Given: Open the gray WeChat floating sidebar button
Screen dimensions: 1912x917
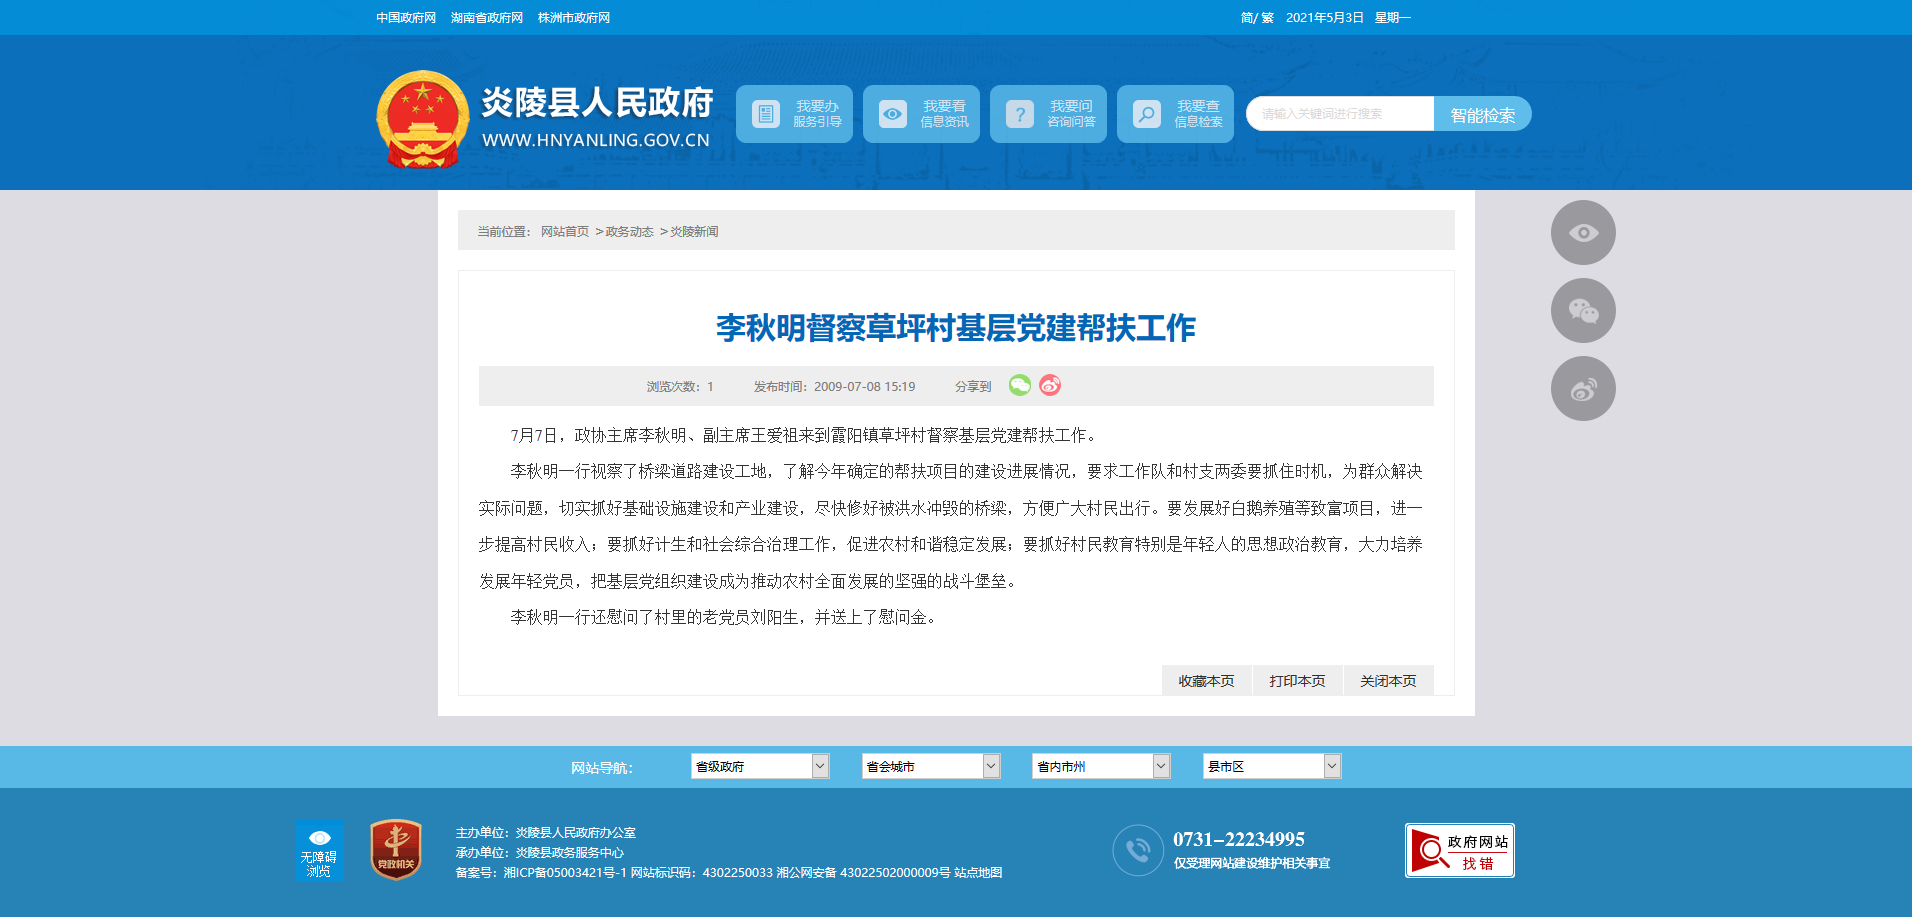Looking at the screenshot, I should click(1582, 311).
